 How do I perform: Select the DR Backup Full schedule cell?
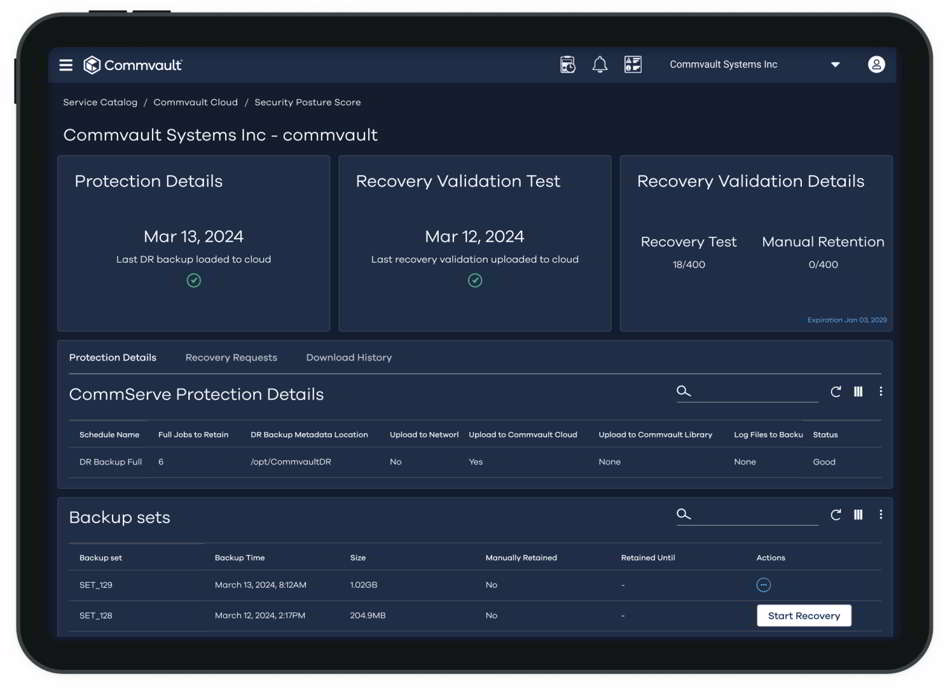point(110,462)
